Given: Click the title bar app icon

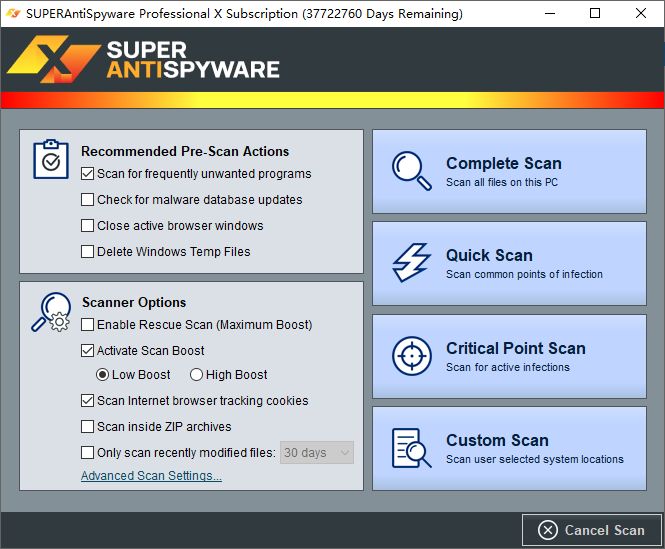Looking at the screenshot, I should tap(13, 13).
